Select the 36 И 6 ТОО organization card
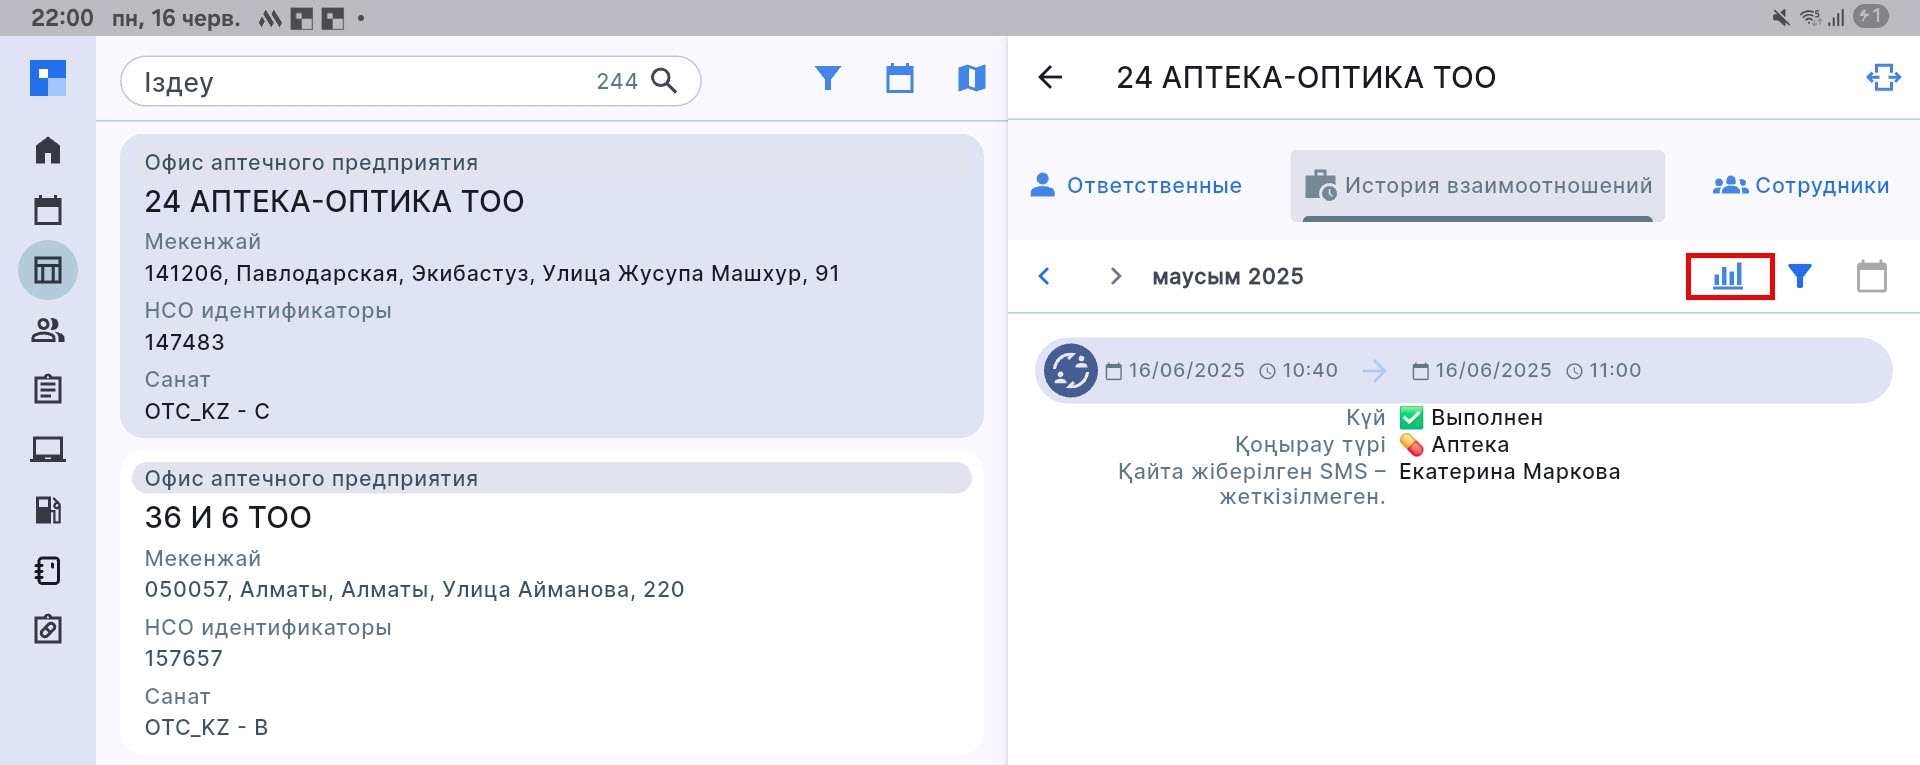1920x765 pixels. click(x=551, y=602)
